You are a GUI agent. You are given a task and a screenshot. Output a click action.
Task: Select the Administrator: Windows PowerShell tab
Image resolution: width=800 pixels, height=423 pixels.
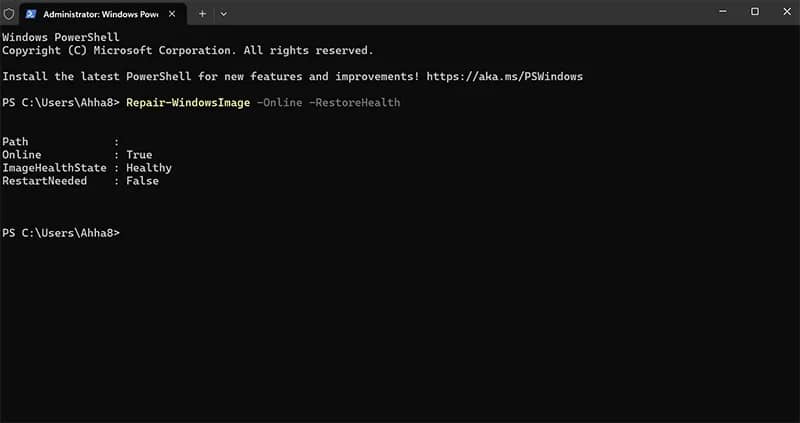[x=100, y=14]
